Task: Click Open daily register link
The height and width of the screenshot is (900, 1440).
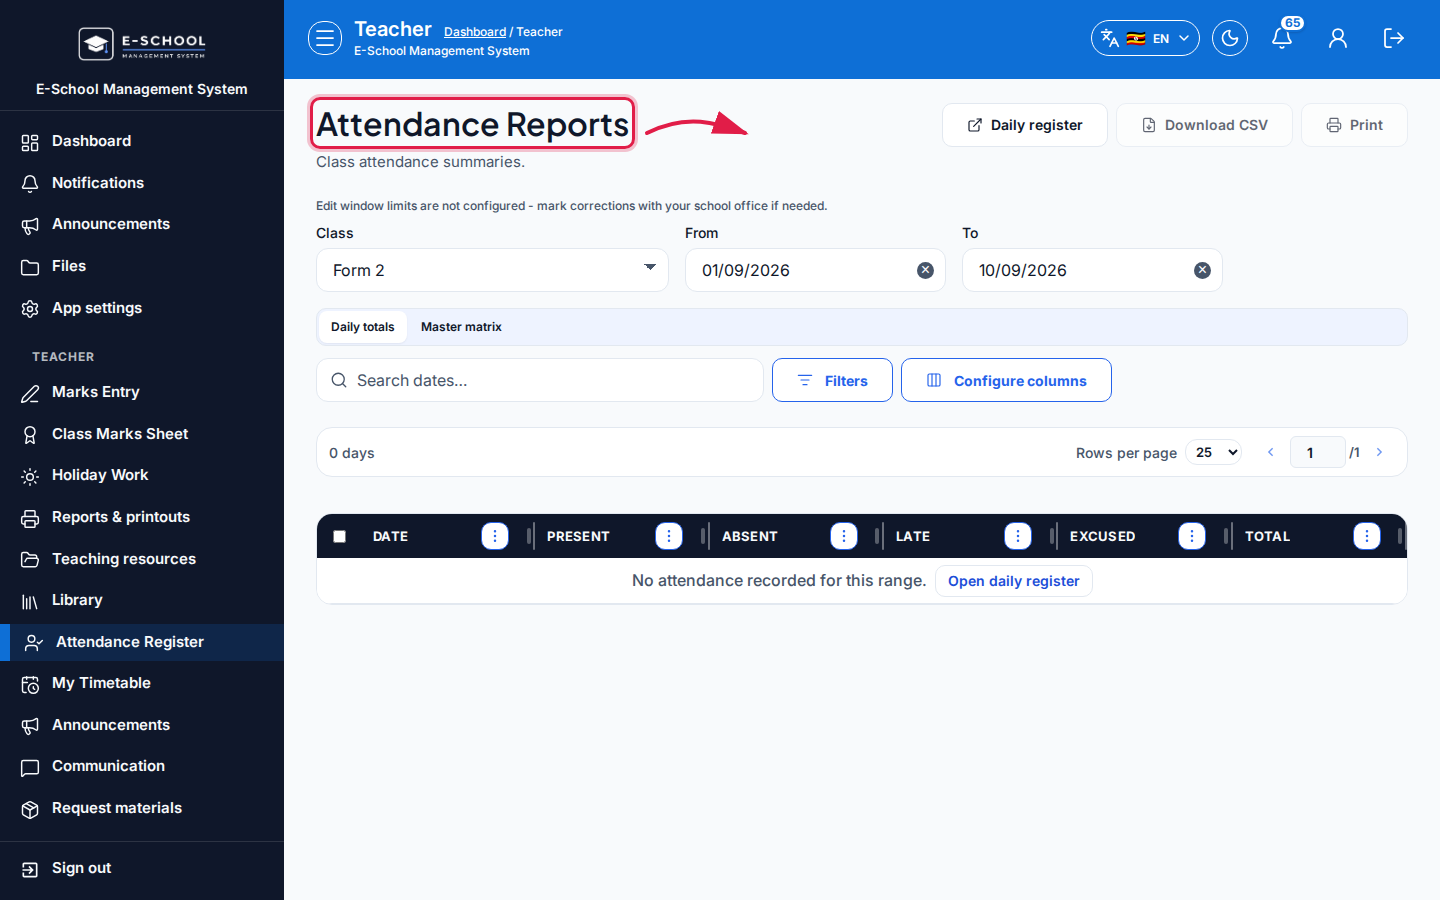Action: pyautogui.click(x=1014, y=581)
